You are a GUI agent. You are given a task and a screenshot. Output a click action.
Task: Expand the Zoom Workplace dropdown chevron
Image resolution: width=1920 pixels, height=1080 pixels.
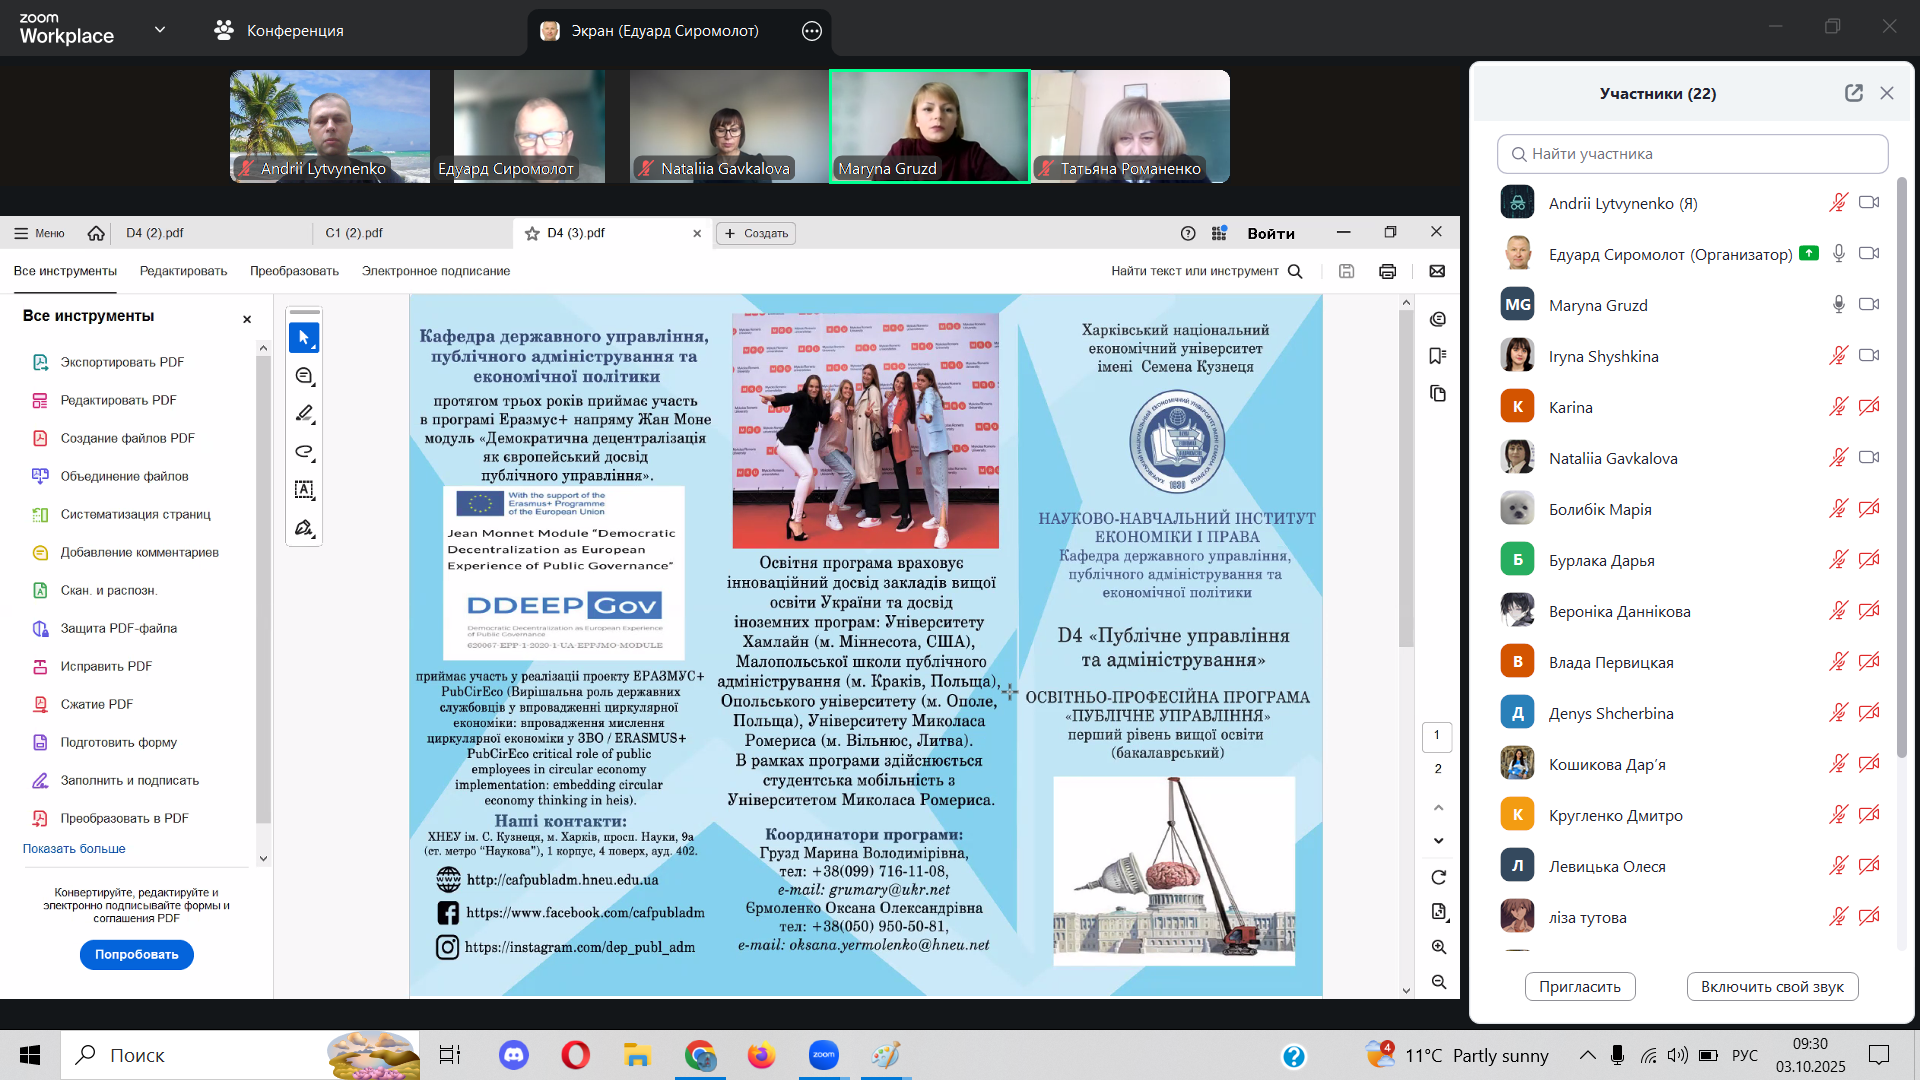[160, 30]
